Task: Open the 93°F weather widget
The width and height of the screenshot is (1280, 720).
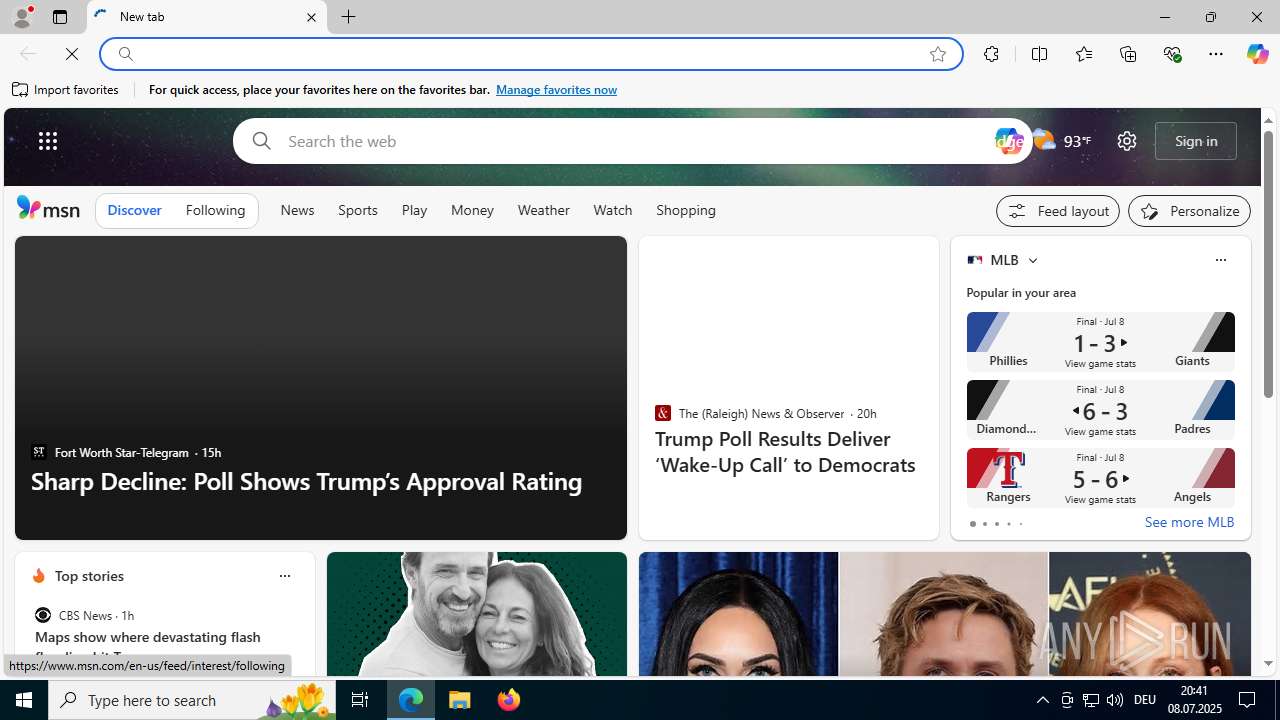Action: point(1062,141)
